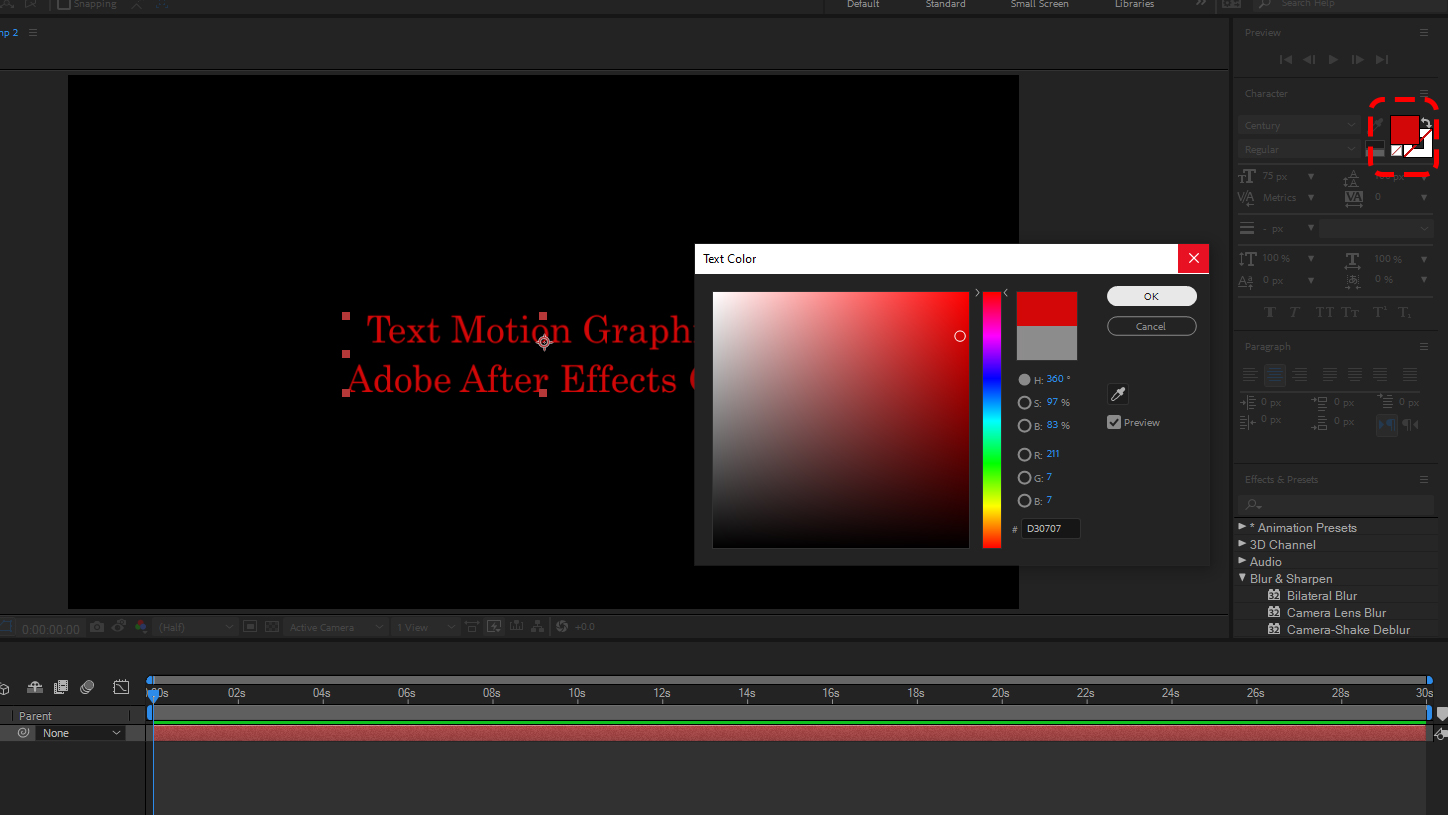The width and height of the screenshot is (1448, 815).
Task: Click the saturation-brightness color field
Action: [841, 420]
